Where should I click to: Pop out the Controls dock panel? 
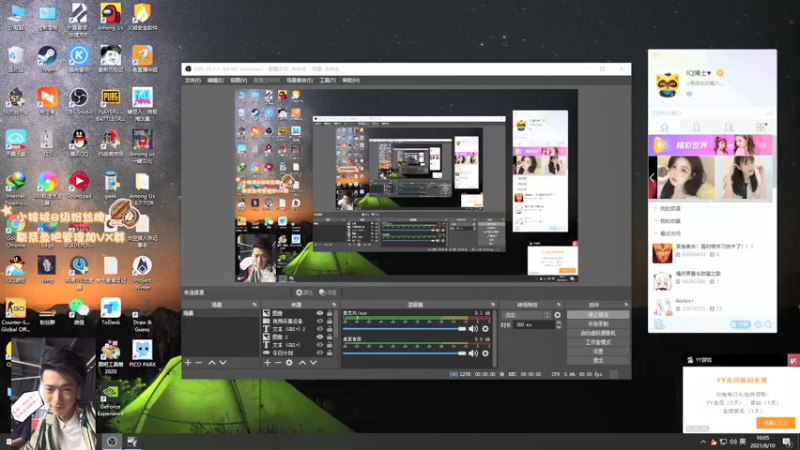click(x=626, y=305)
